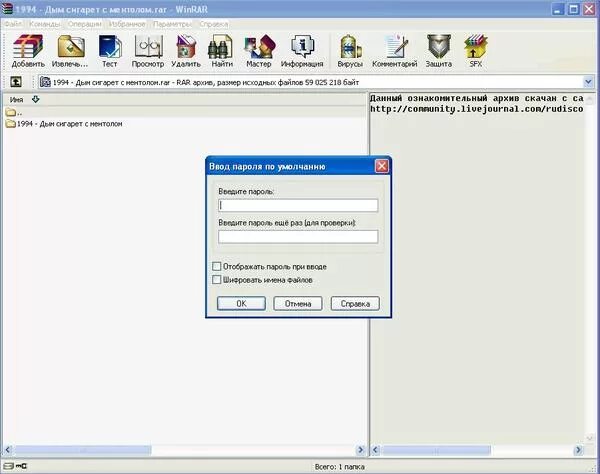Click the WinRAR title bar app icon
The height and width of the screenshot is (474, 600).
[x=7, y=9]
